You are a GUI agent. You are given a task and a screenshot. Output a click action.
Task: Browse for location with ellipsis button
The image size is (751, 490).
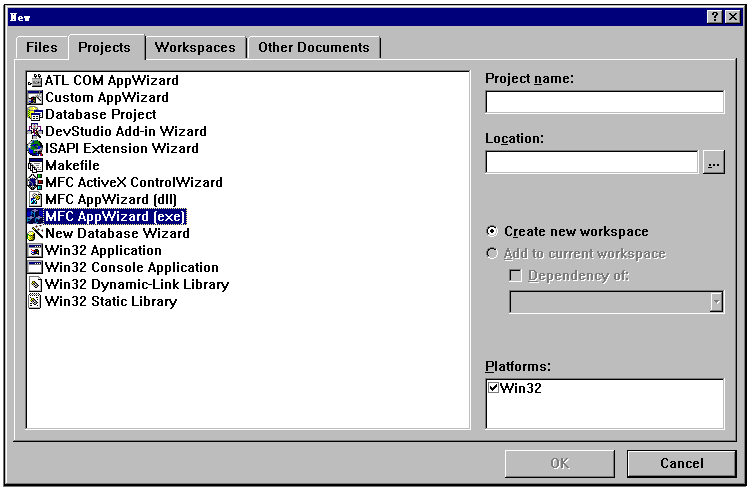click(714, 162)
